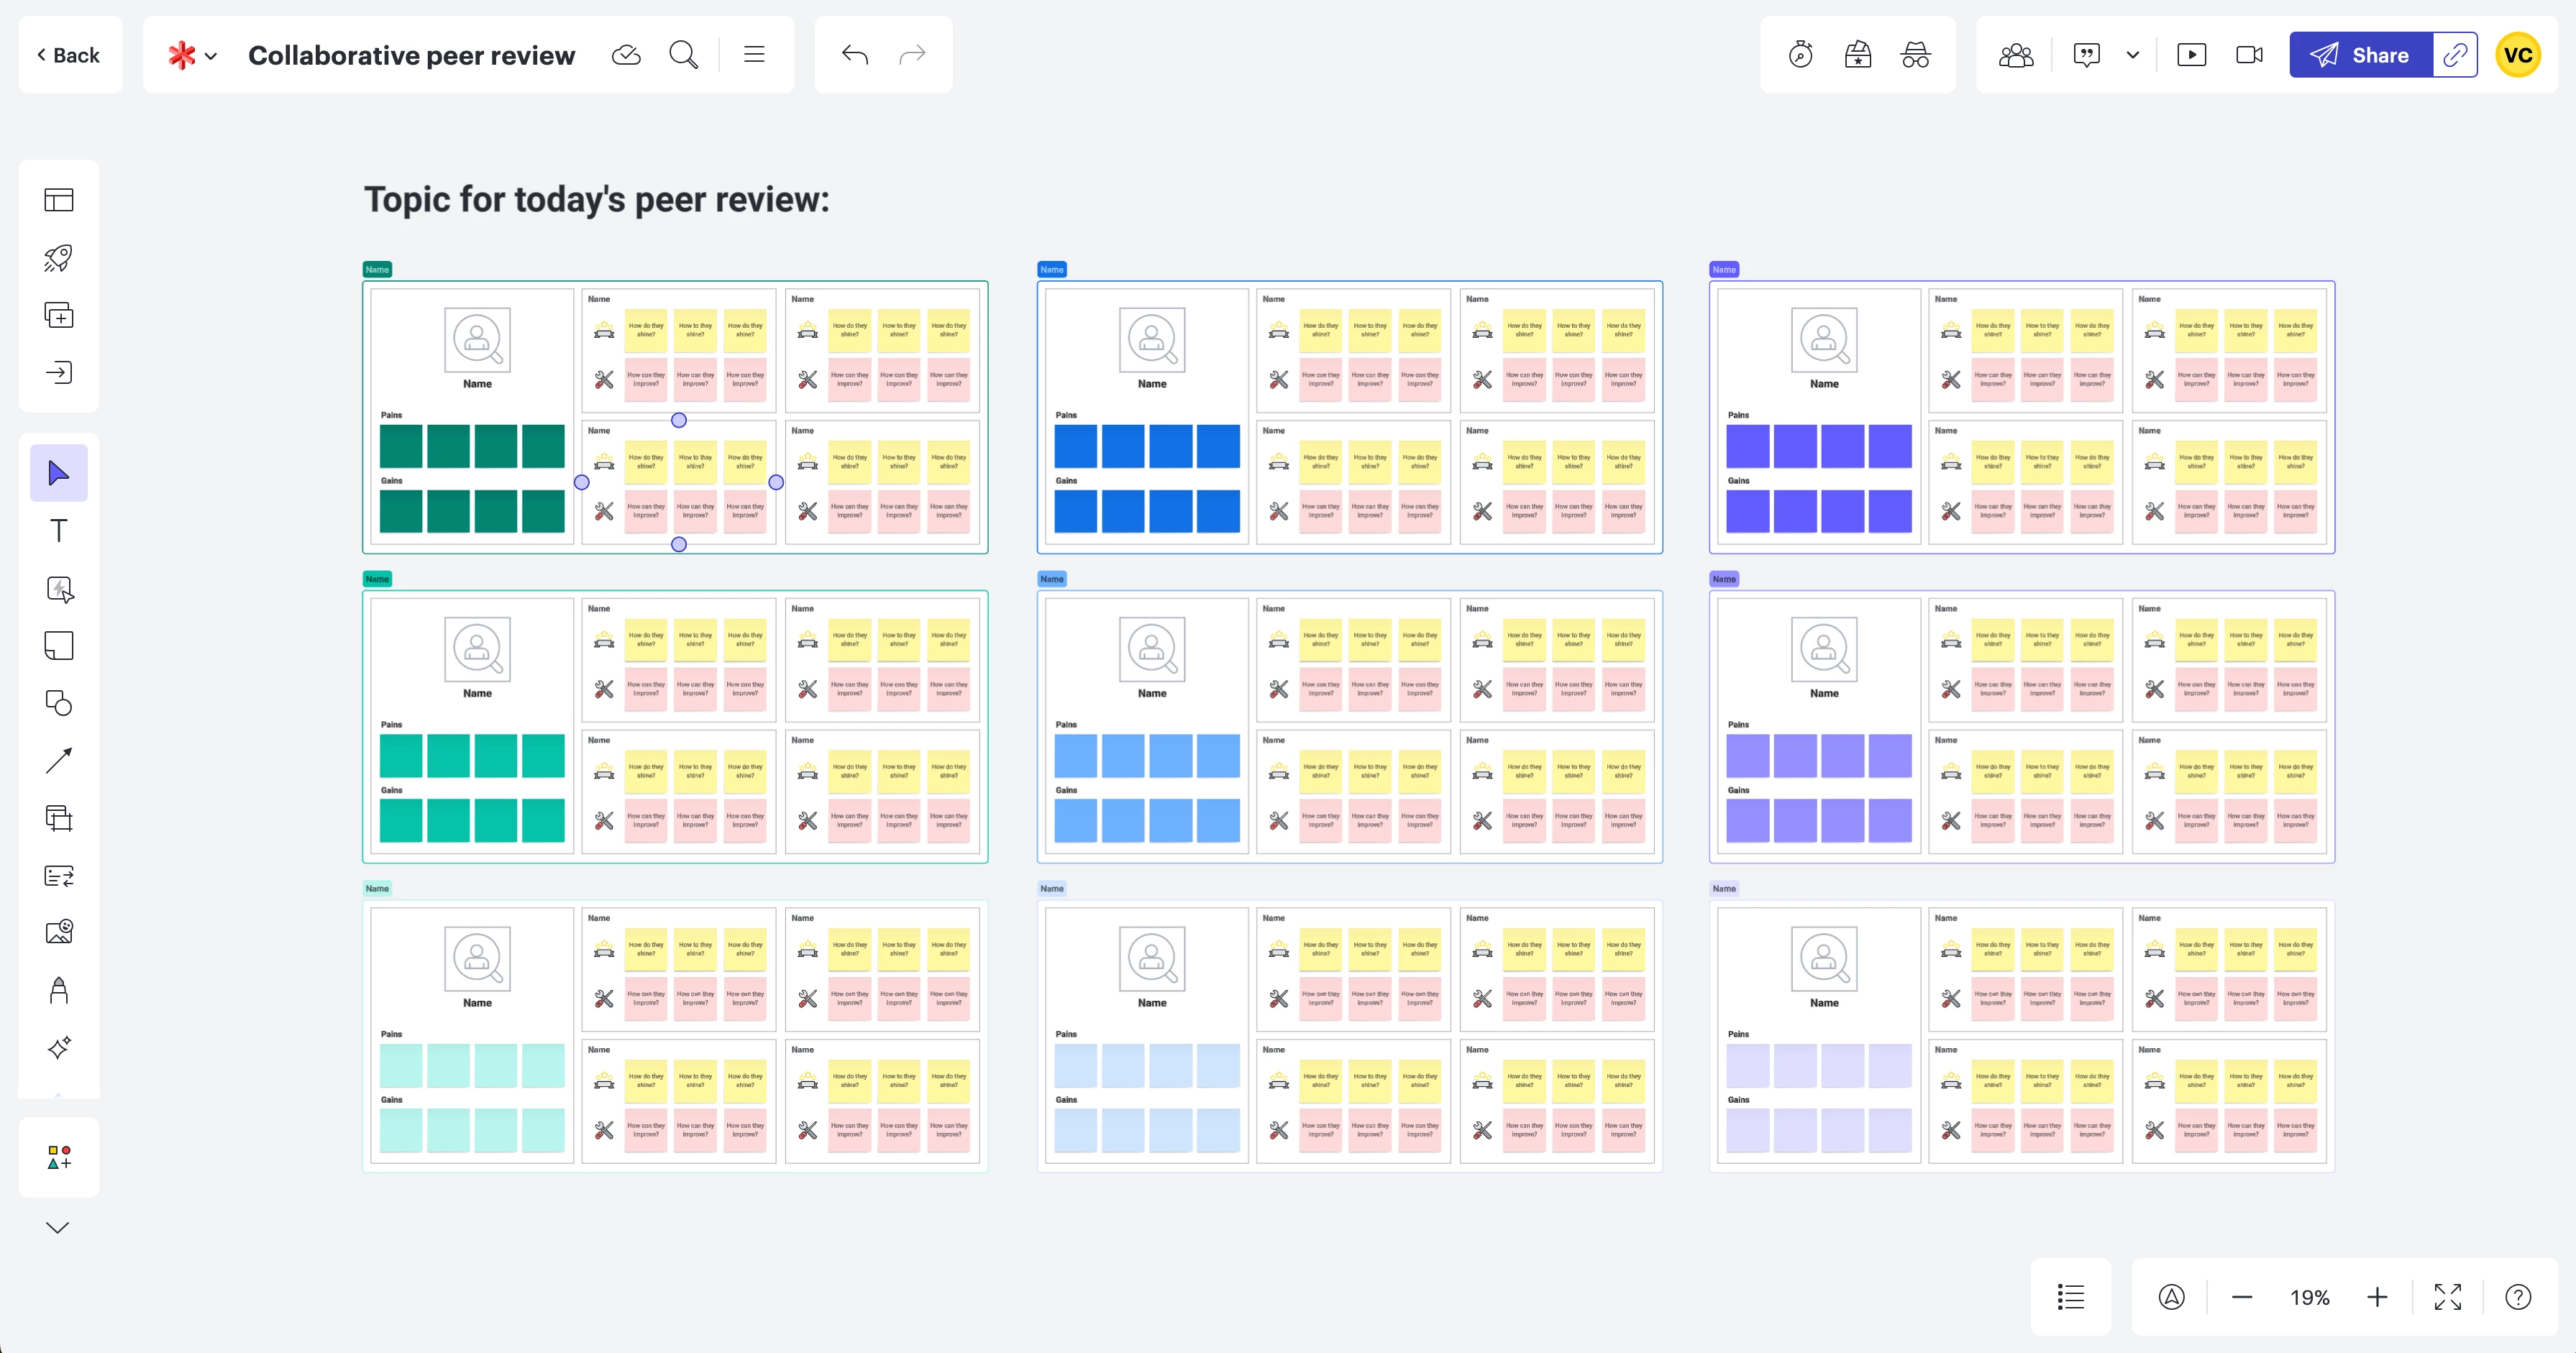Image resolution: width=2576 pixels, height=1353 pixels.
Task: Start presentation with play icon
Action: coord(2191,55)
